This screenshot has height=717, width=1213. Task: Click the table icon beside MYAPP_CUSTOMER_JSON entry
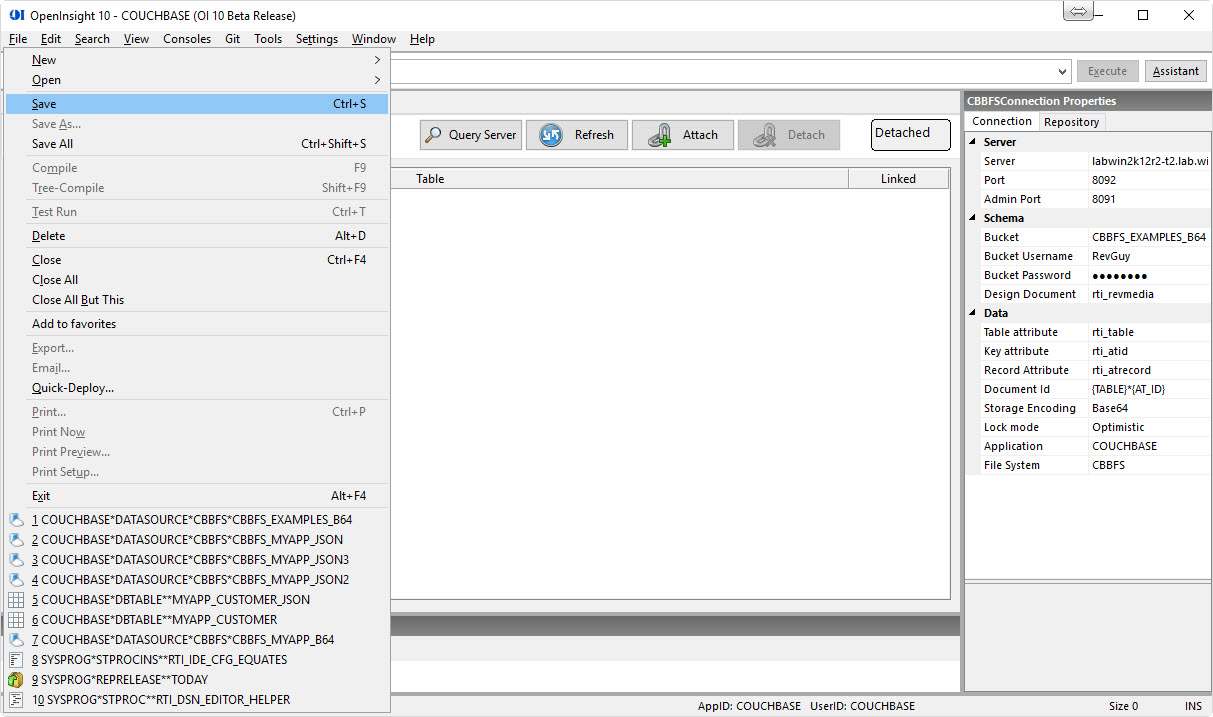coord(16,600)
